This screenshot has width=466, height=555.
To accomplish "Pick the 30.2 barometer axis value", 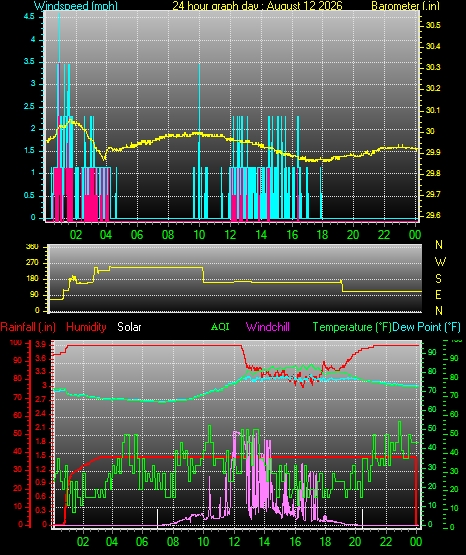I will click(433, 88).
